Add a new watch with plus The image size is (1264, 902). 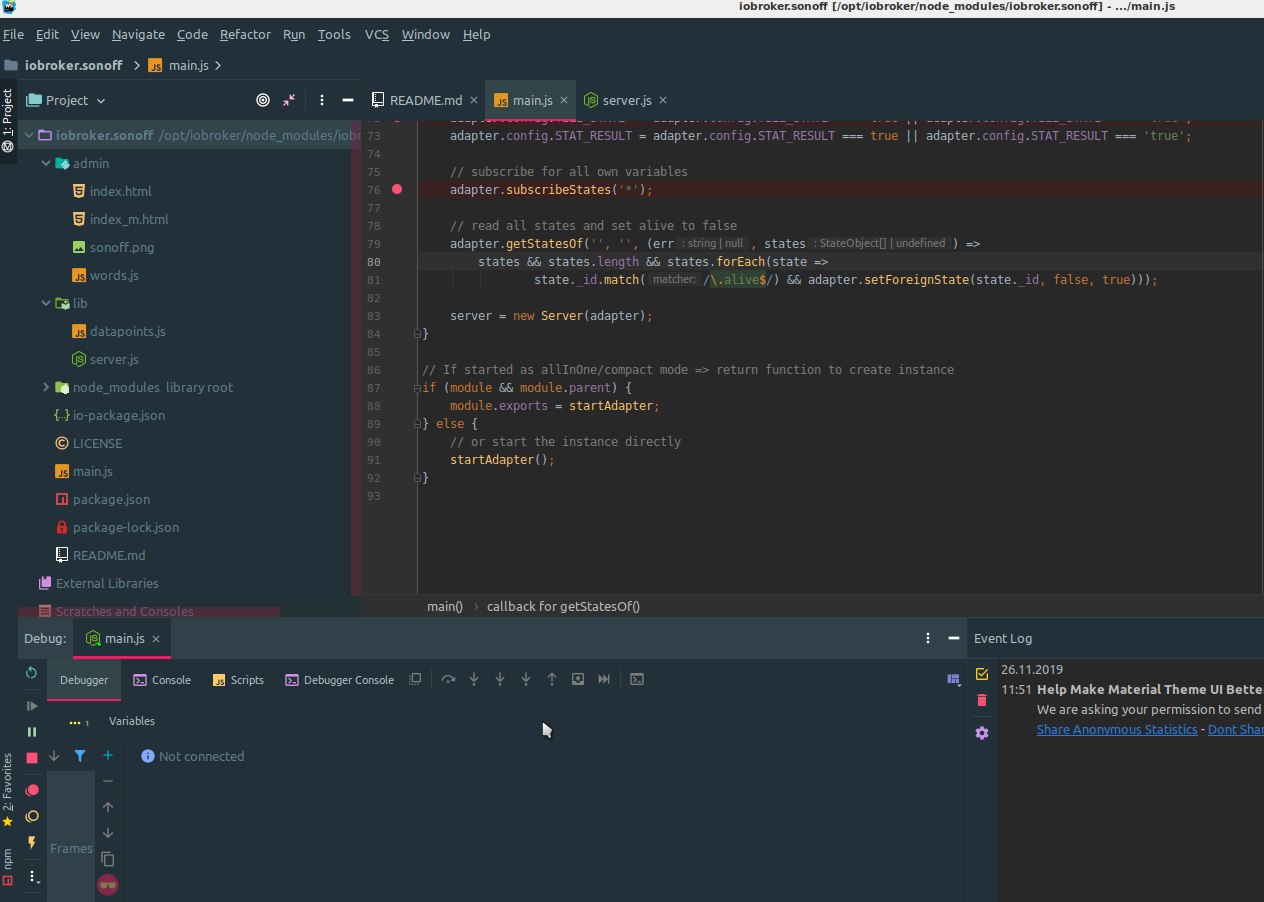108,755
